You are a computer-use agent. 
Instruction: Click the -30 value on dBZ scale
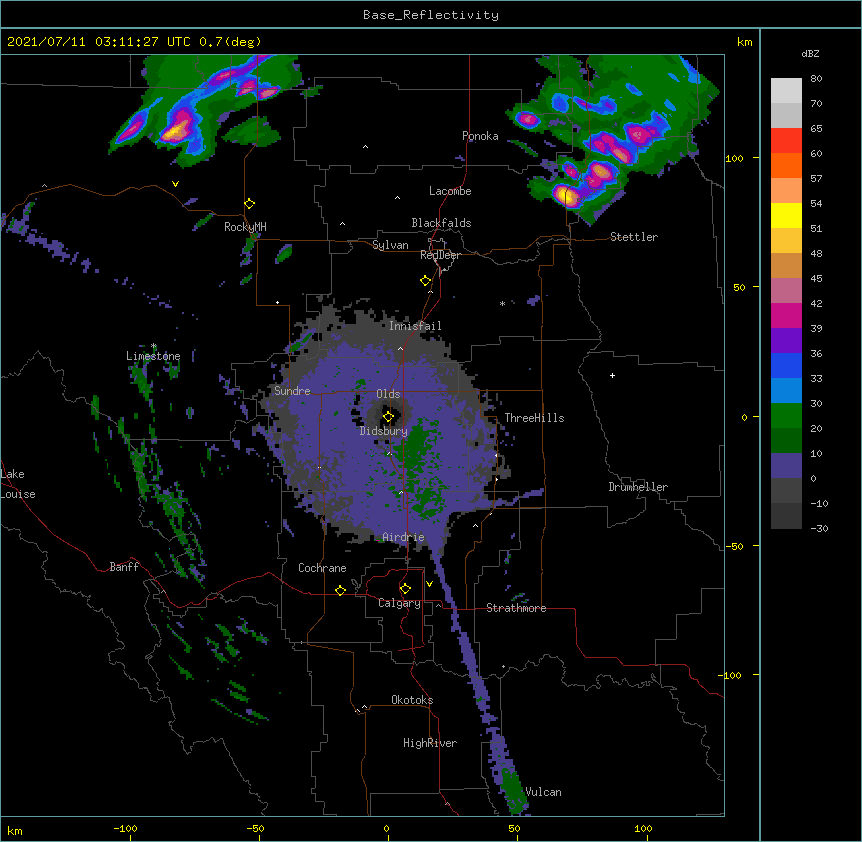(x=819, y=528)
